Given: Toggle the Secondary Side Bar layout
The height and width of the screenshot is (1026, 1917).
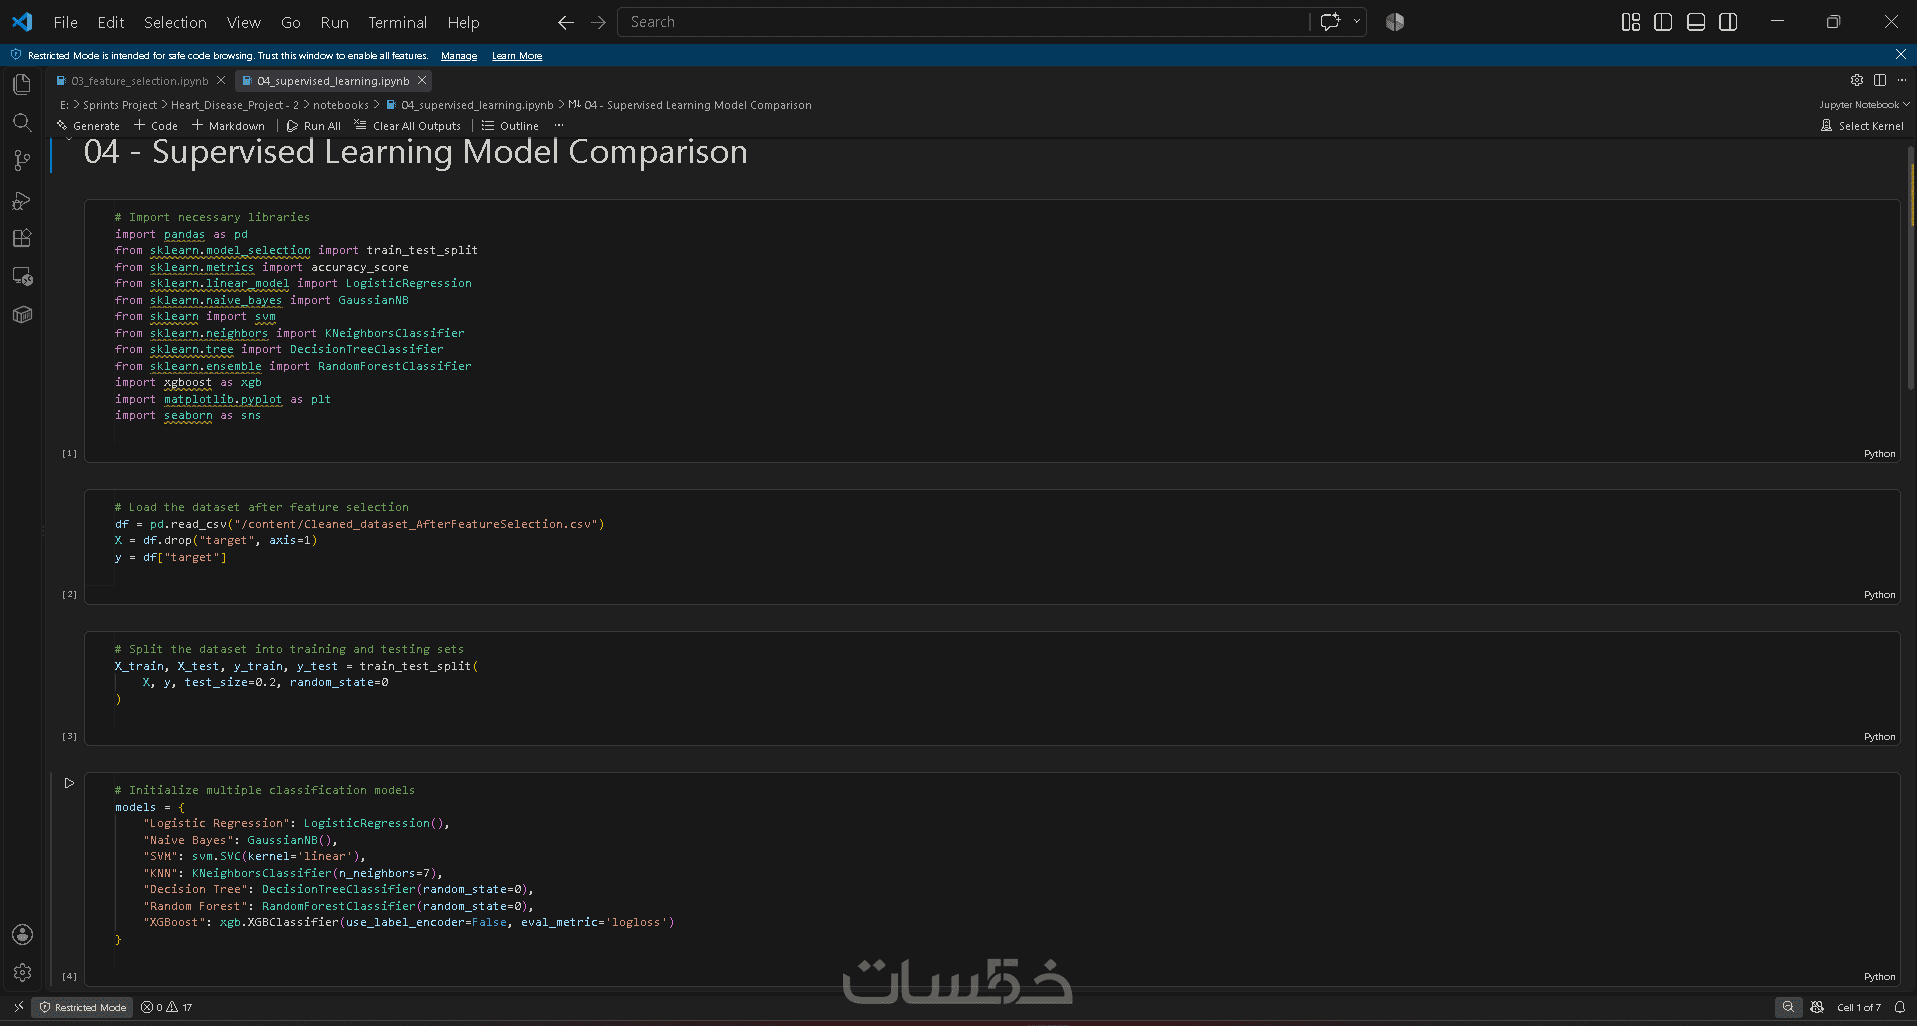Looking at the screenshot, I should tap(1728, 22).
